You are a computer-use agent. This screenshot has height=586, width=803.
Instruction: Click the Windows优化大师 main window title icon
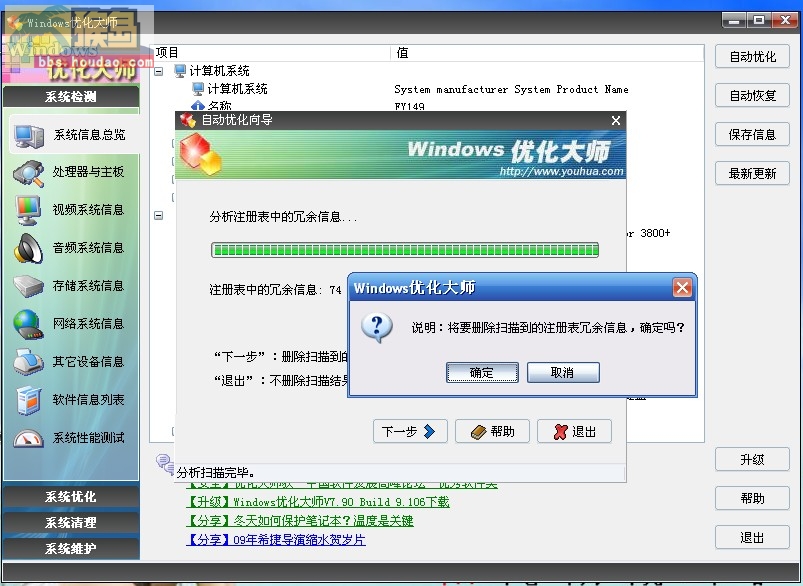14,23
